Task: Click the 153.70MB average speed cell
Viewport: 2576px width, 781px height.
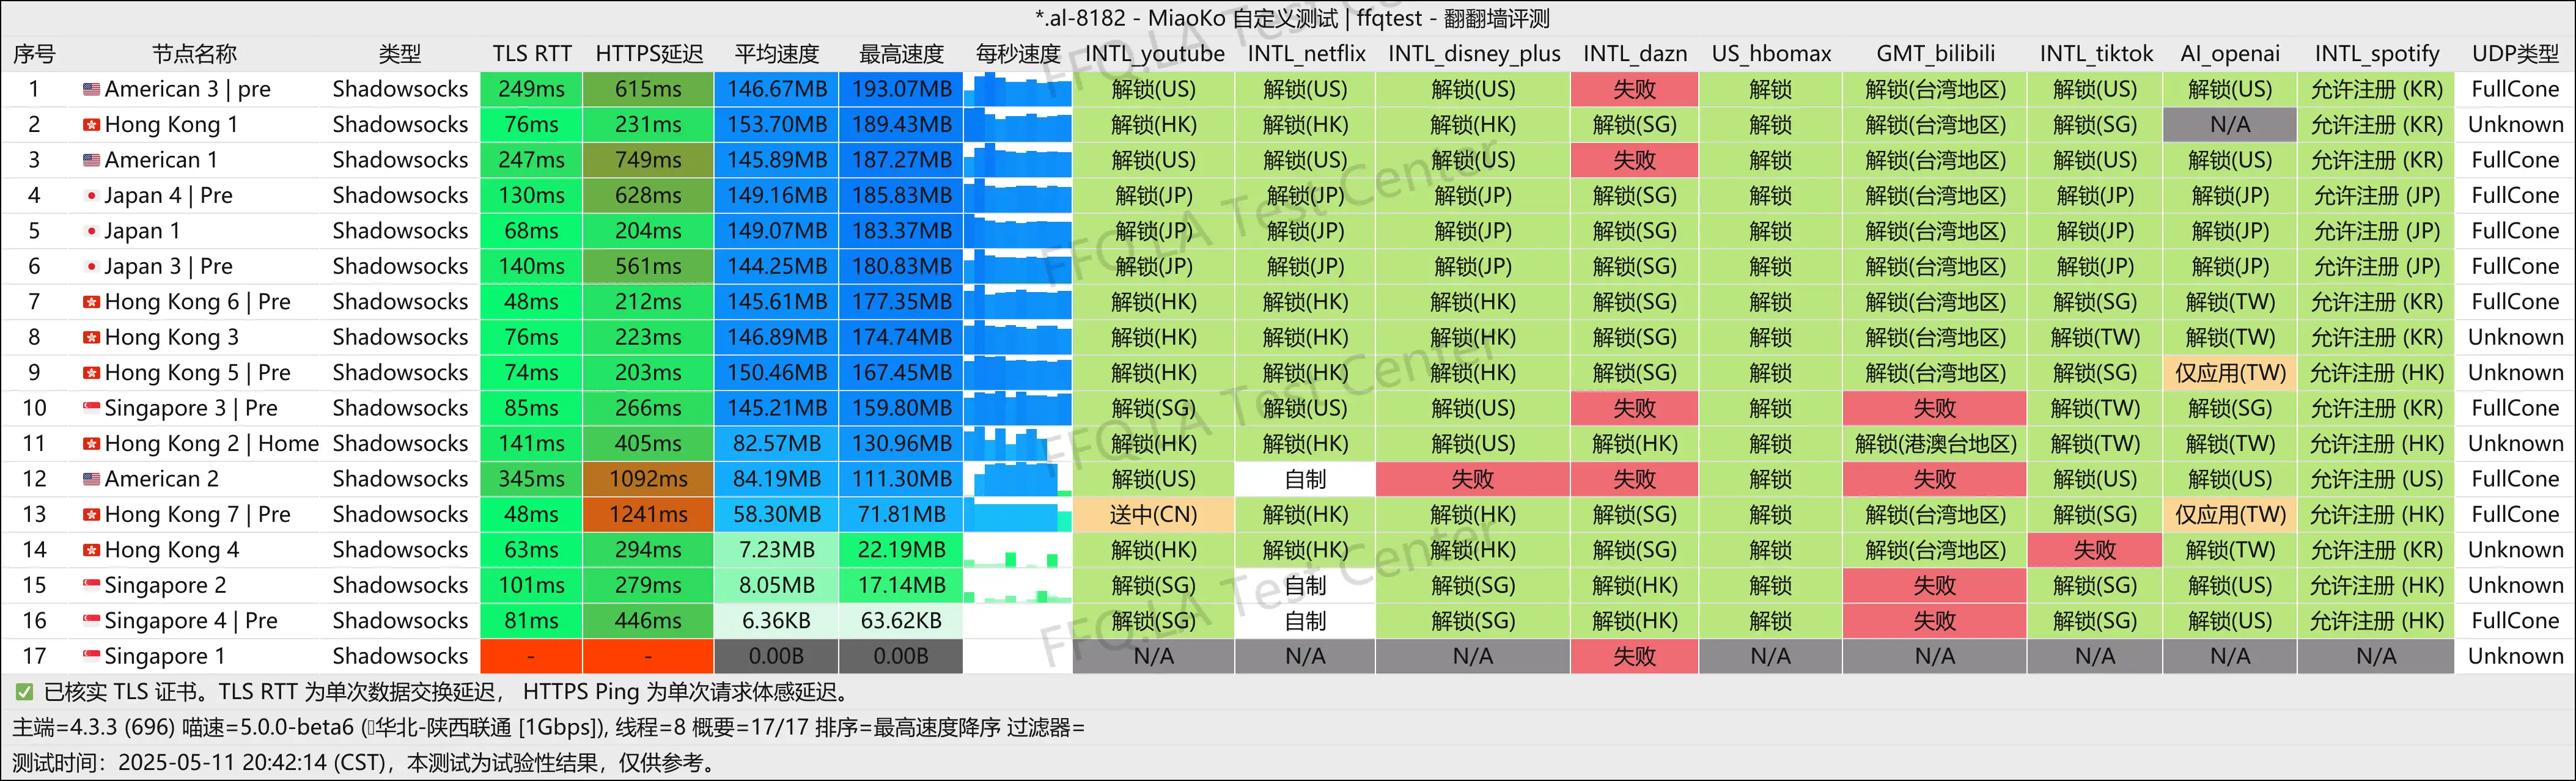Action: (x=777, y=125)
